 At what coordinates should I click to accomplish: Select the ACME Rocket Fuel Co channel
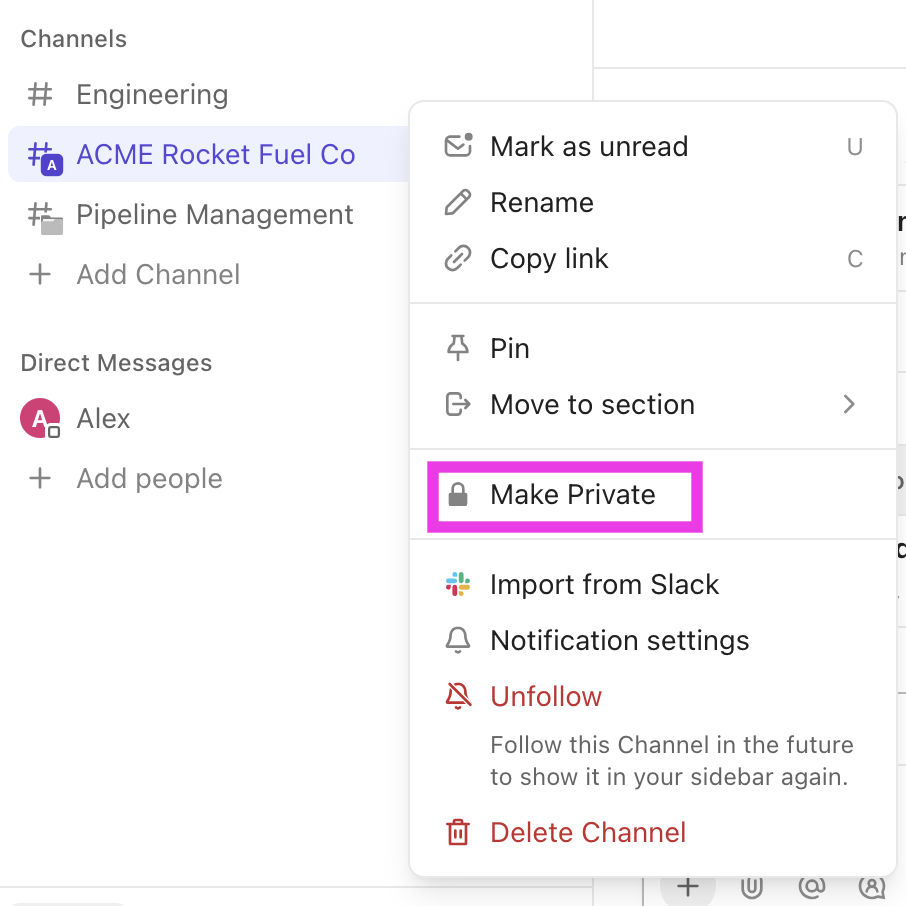(215, 155)
